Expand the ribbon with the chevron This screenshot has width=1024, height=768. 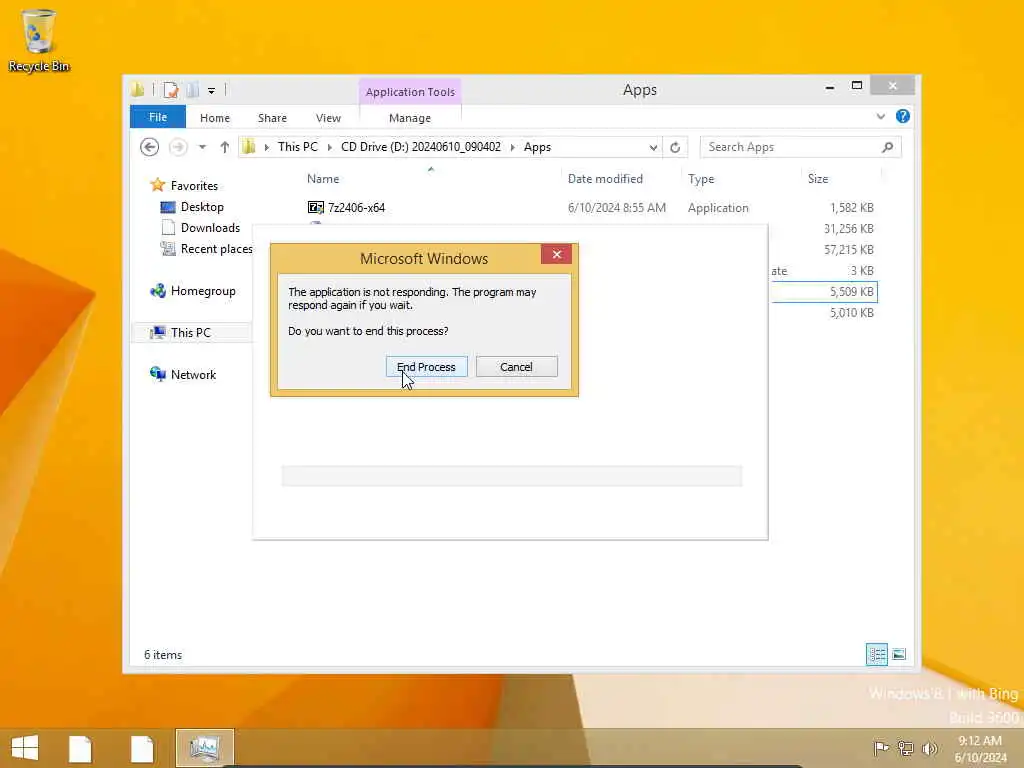880,116
